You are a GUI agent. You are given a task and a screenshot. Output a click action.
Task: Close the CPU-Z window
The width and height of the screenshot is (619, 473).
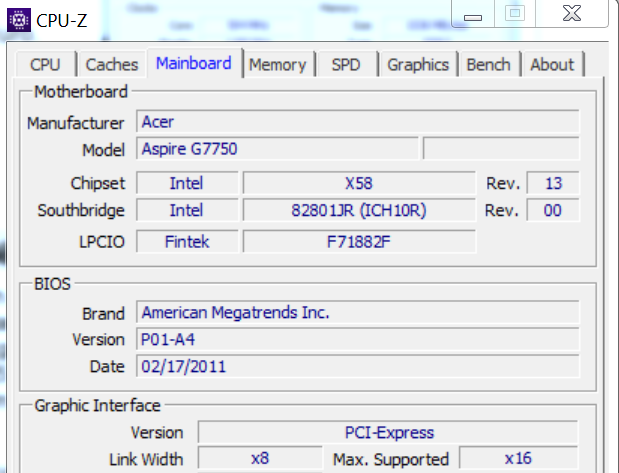point(572,13)
